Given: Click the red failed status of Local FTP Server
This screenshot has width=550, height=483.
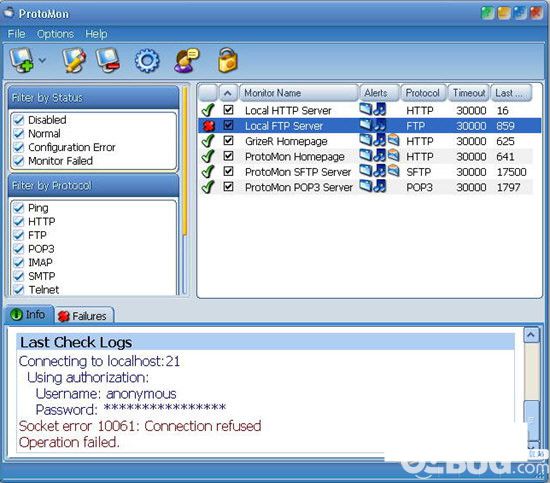Looking at the screenshot, I should point(209,126).
